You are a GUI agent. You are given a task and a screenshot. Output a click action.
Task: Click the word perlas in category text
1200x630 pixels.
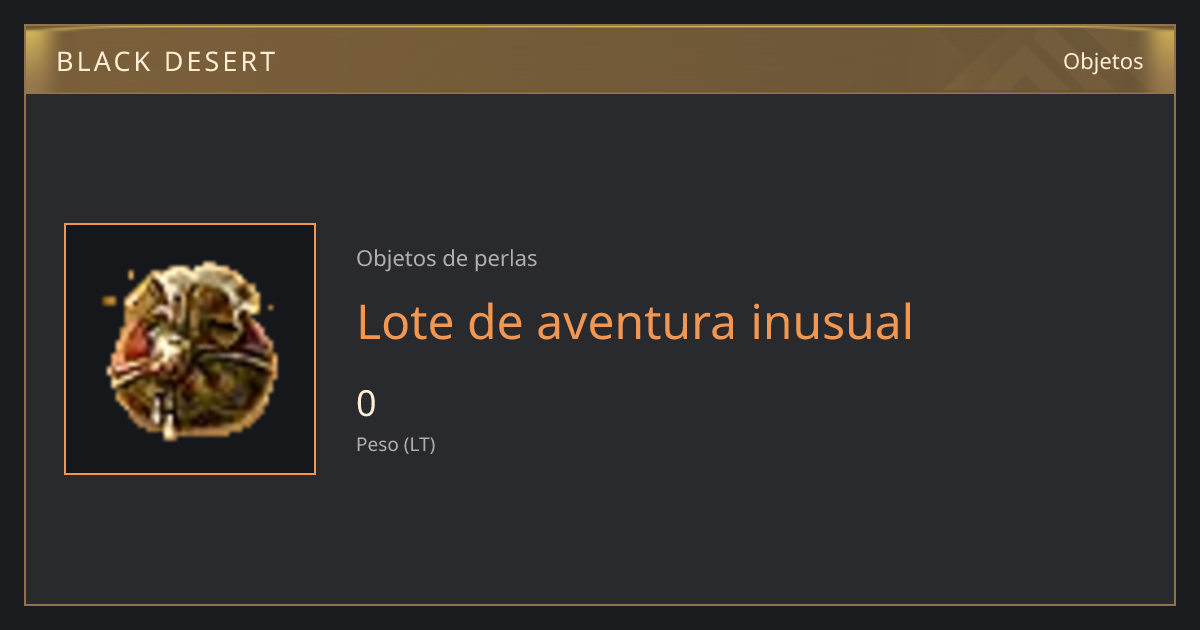point(505,259)
